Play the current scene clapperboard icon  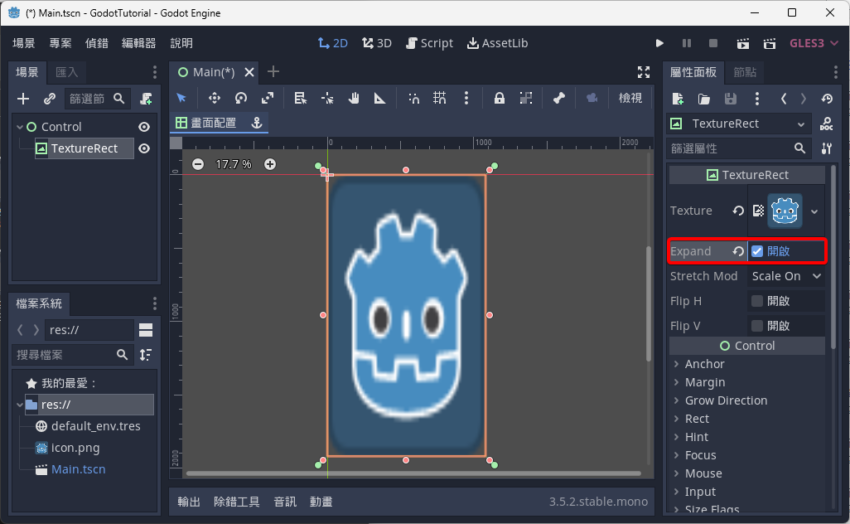click(743, 43)
